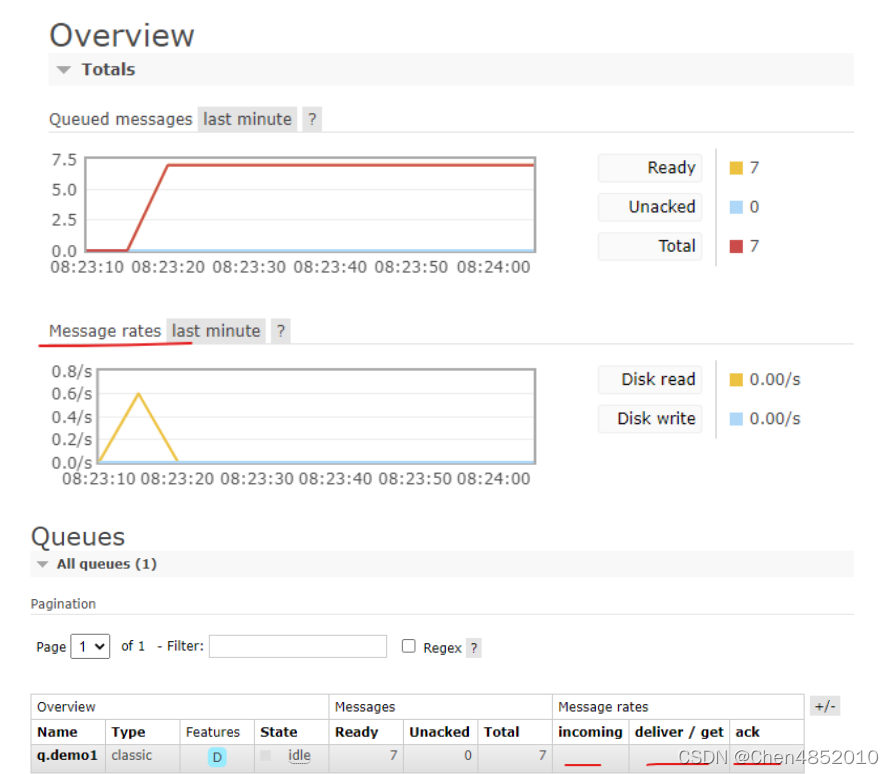Click the Pagination label
The image size is (894, 774).
pos(63,604)
